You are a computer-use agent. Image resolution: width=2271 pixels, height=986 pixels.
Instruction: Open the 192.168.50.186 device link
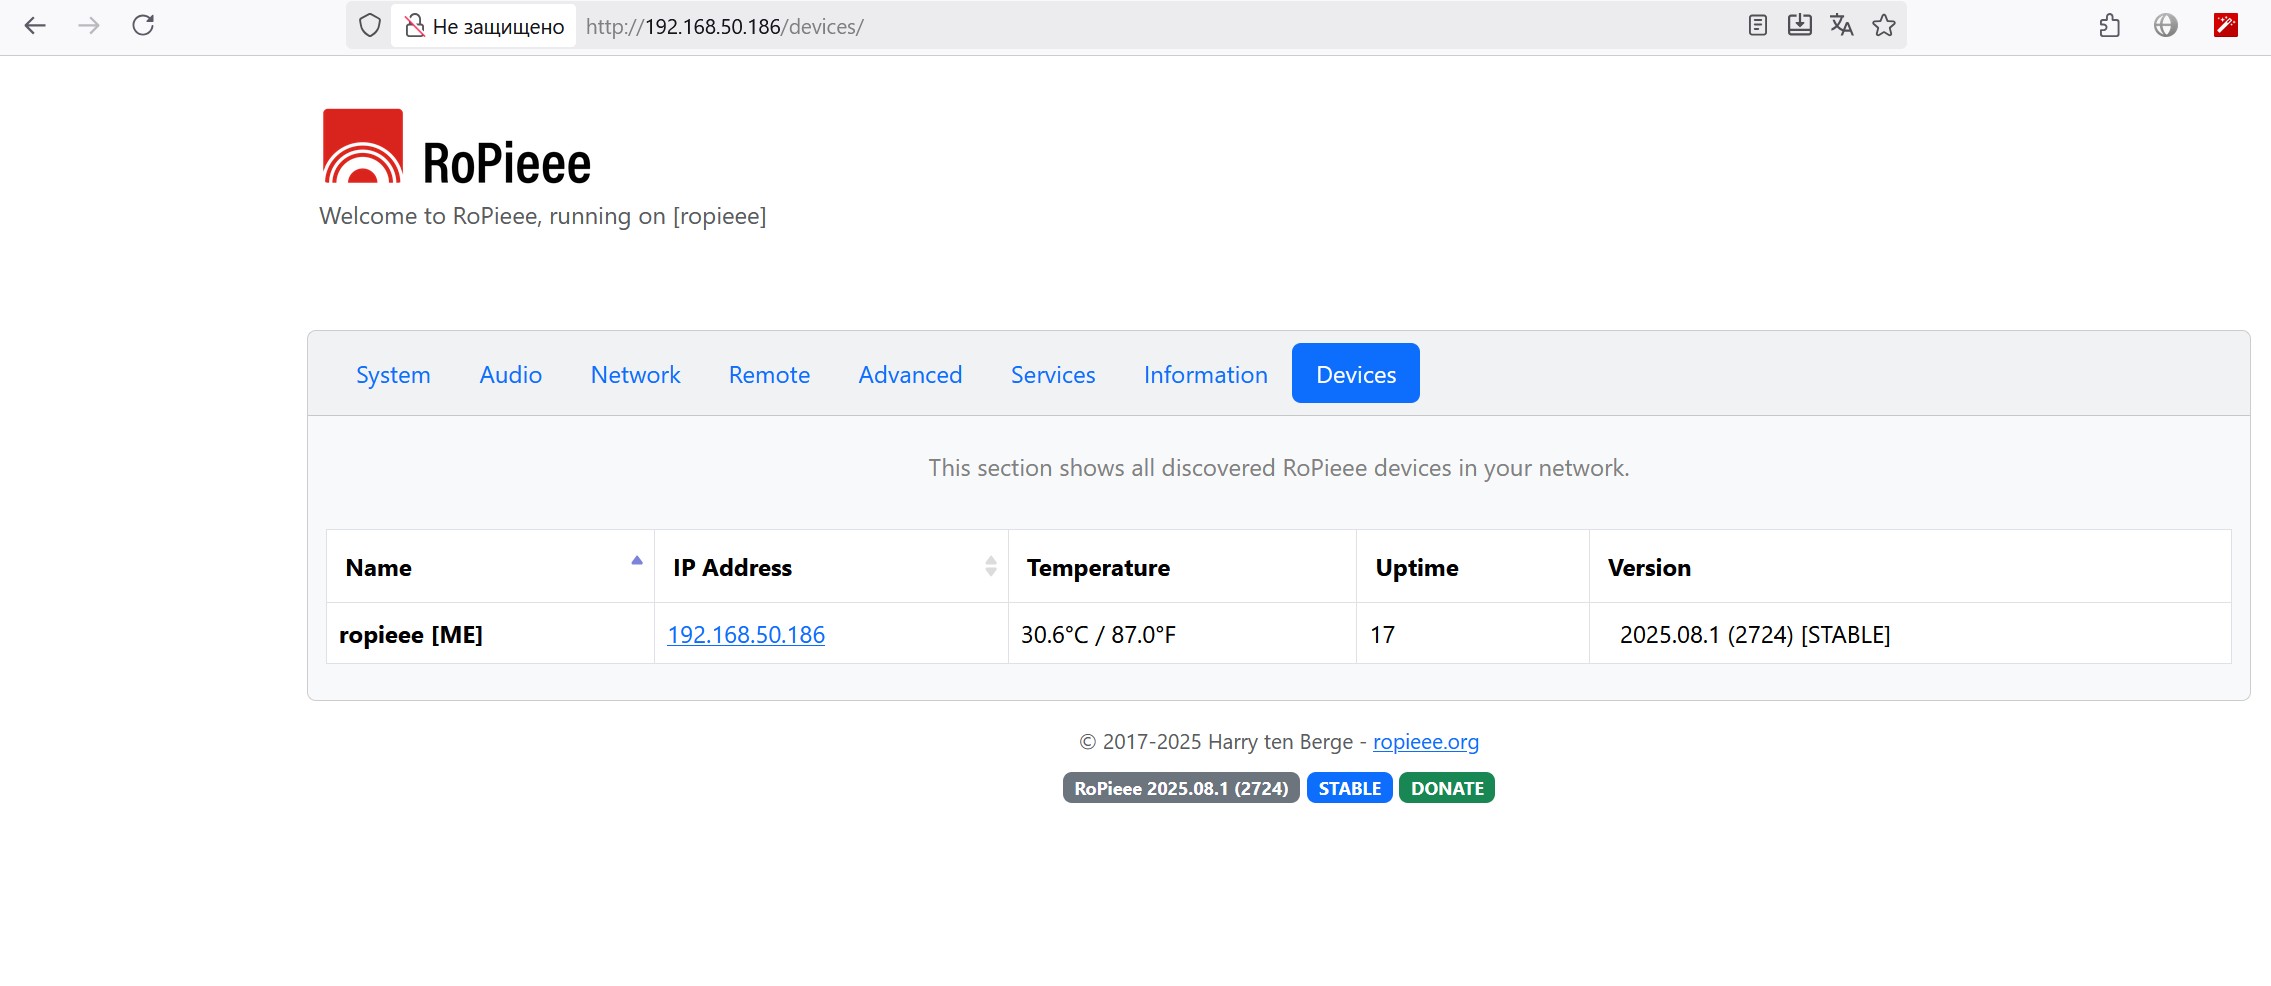pyautogui.click(x=746, y=635)
